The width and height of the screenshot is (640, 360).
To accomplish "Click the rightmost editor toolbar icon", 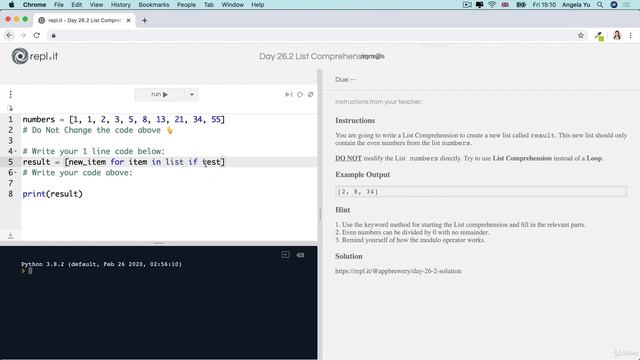I will (x=311, y=94).
